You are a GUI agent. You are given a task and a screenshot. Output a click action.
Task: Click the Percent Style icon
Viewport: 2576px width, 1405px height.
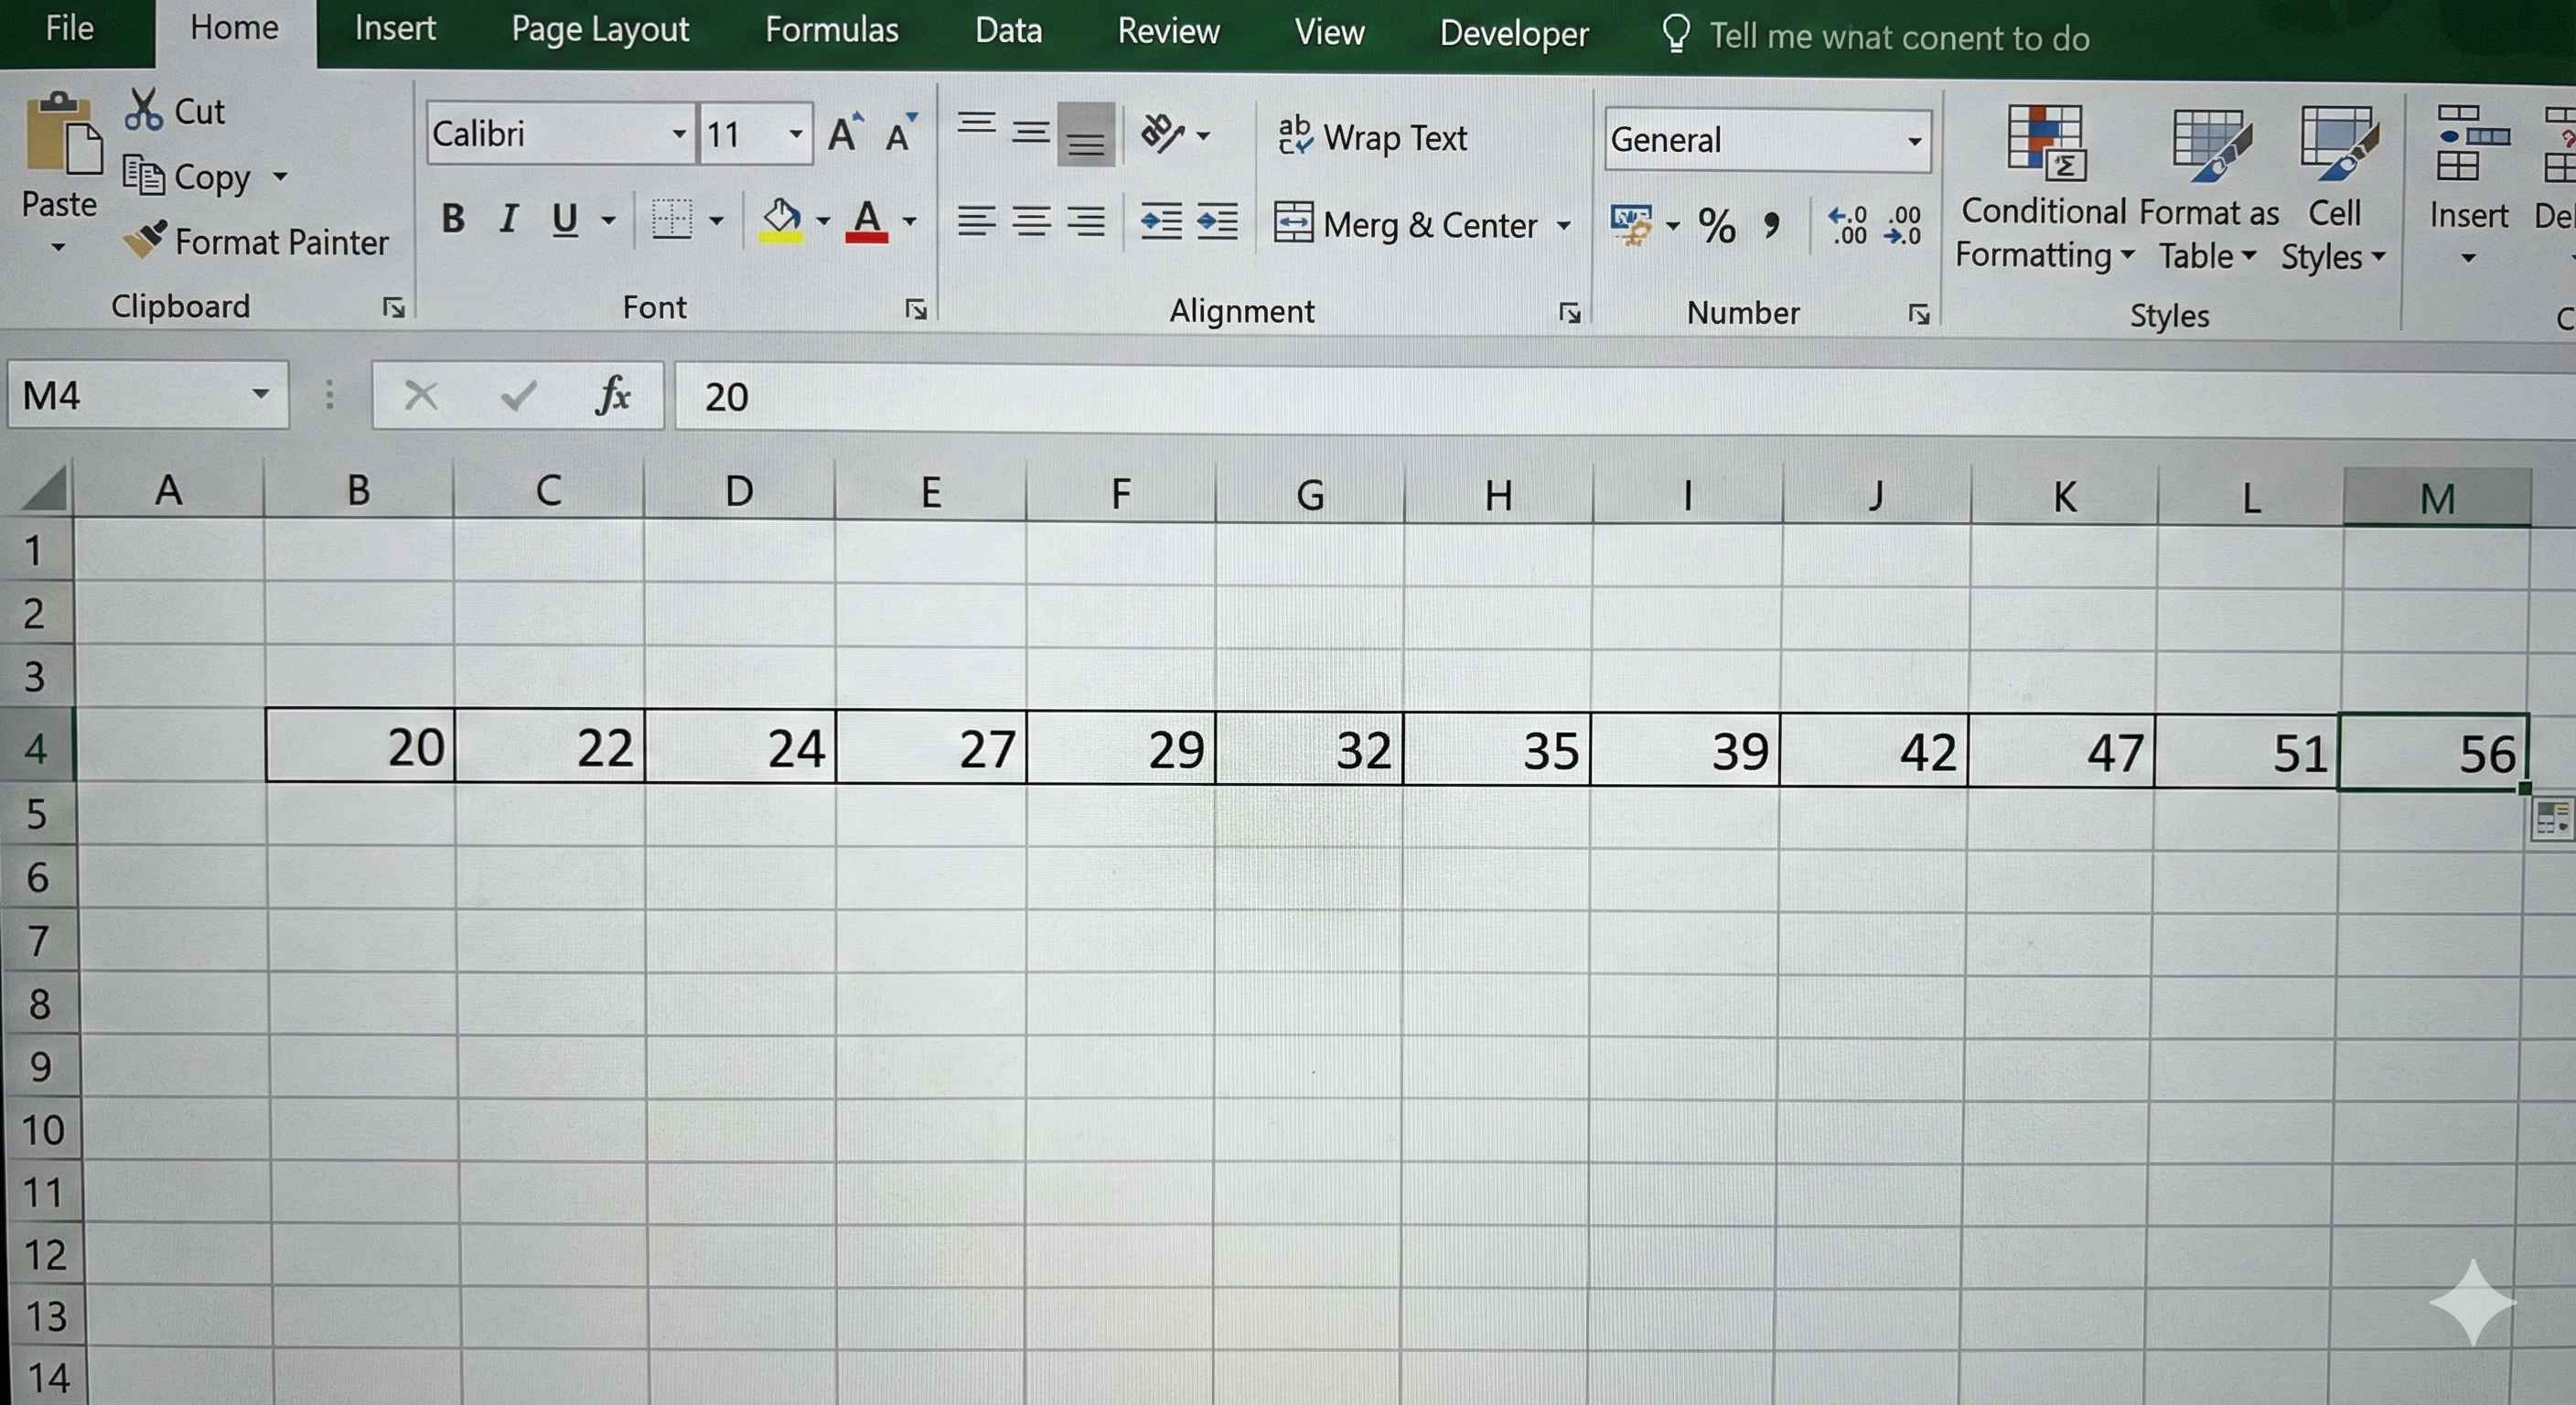pos(1716,225)
